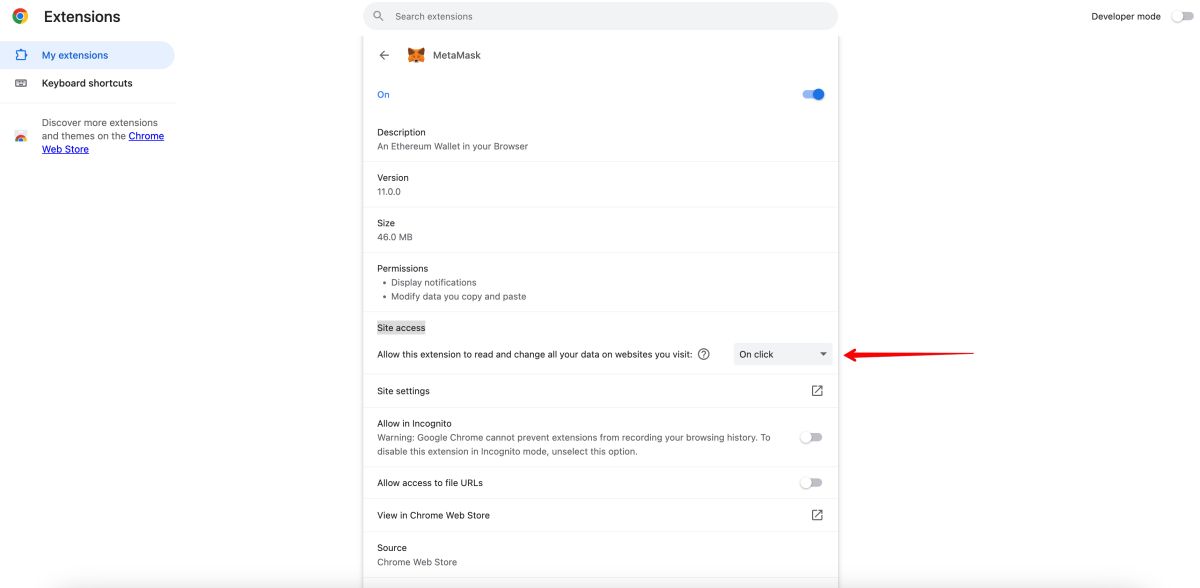1200x588 pixels.
Task: Follow the Chrome Web Store link
Action: tap(103, 142)
